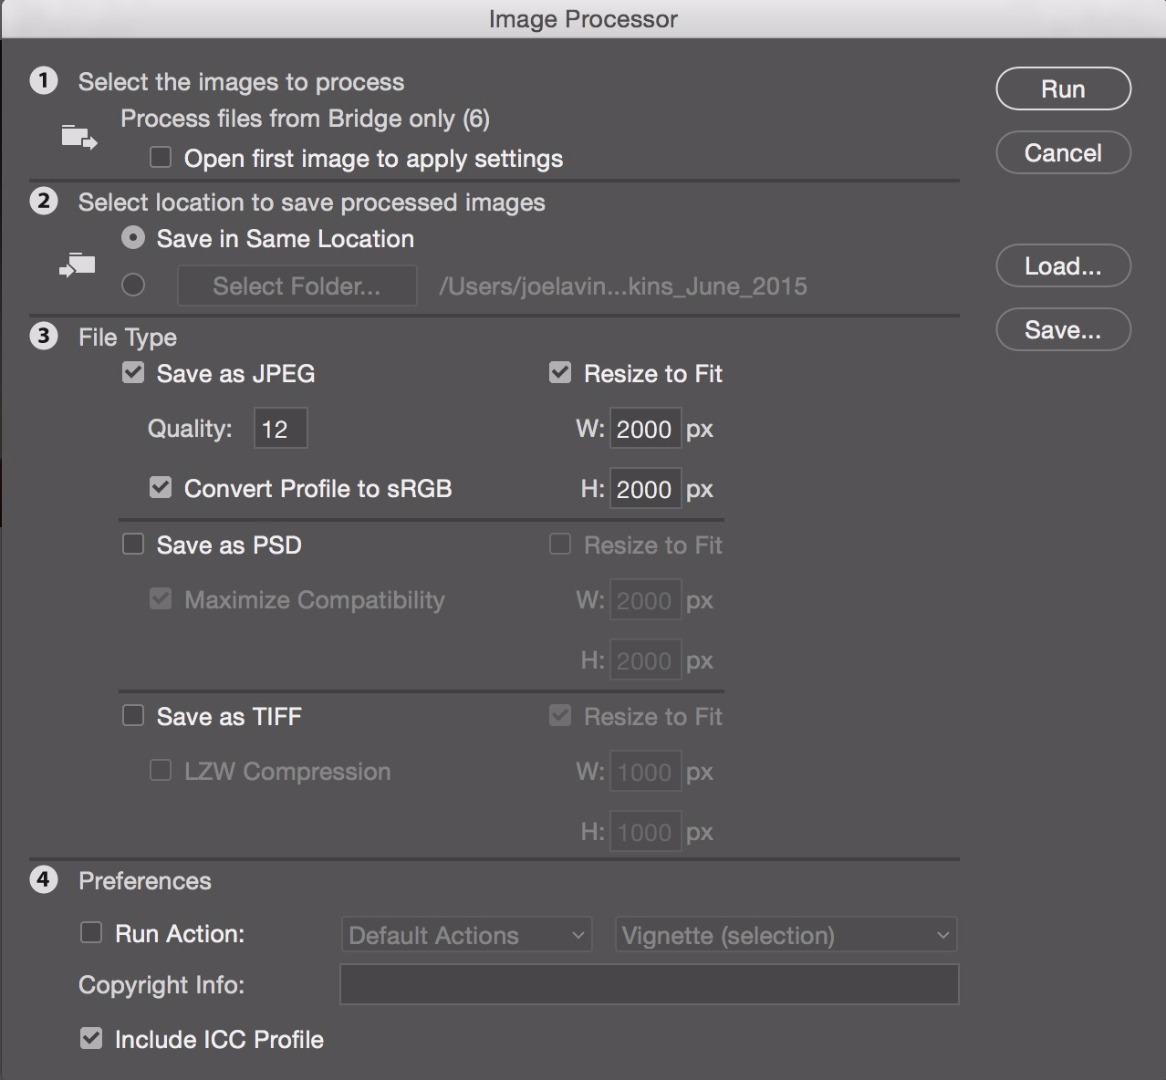Click the Run button
This screenshot has height=1080, width=1166.
pyautogui.click(x=1063, y=89)
